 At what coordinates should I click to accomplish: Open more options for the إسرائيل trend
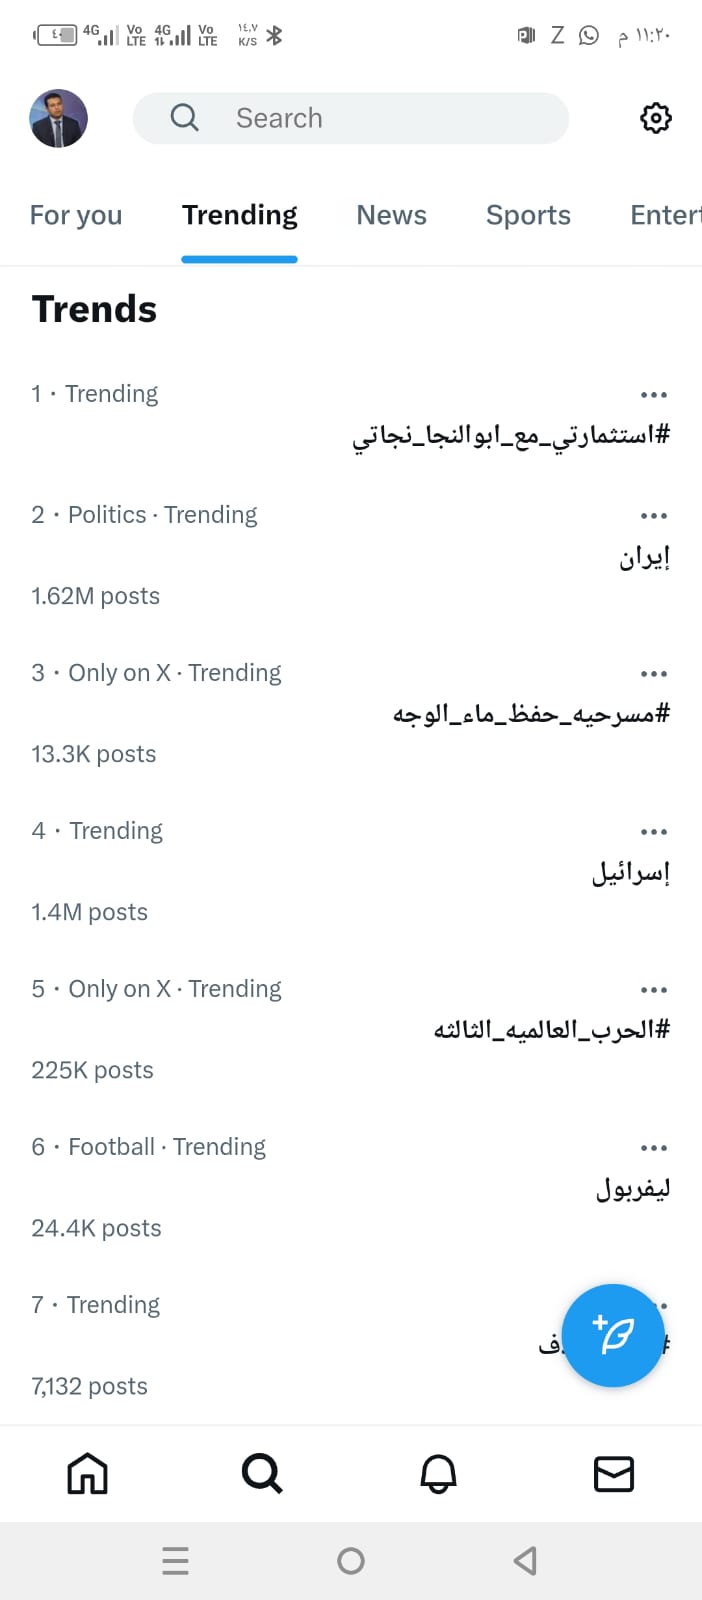[653, 832]
